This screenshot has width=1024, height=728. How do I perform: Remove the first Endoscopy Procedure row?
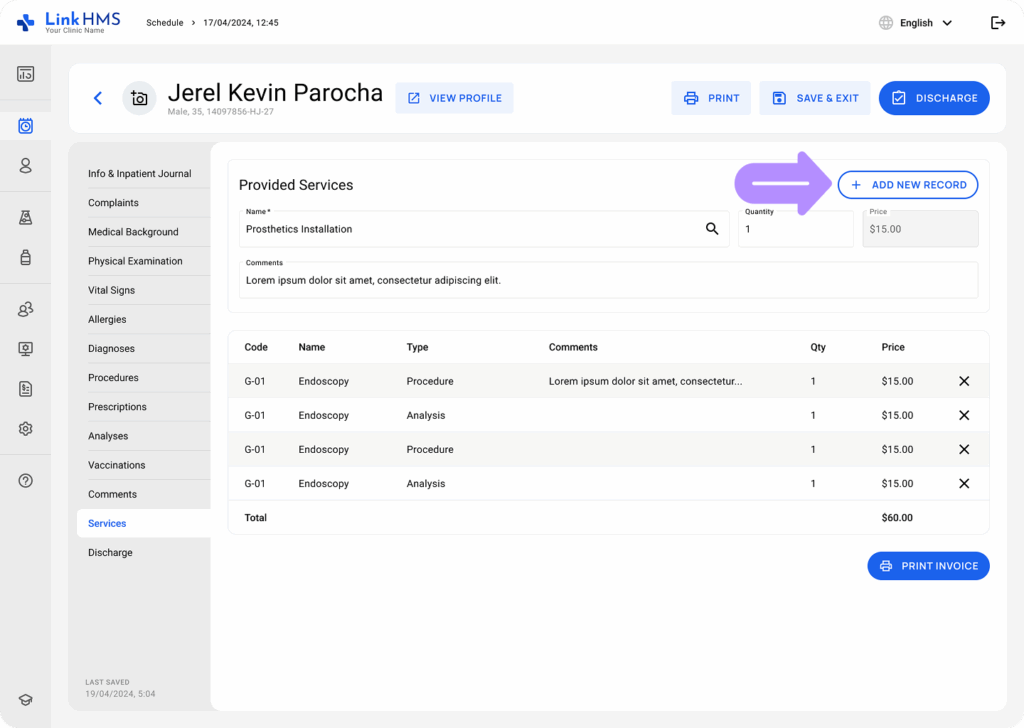964,381
